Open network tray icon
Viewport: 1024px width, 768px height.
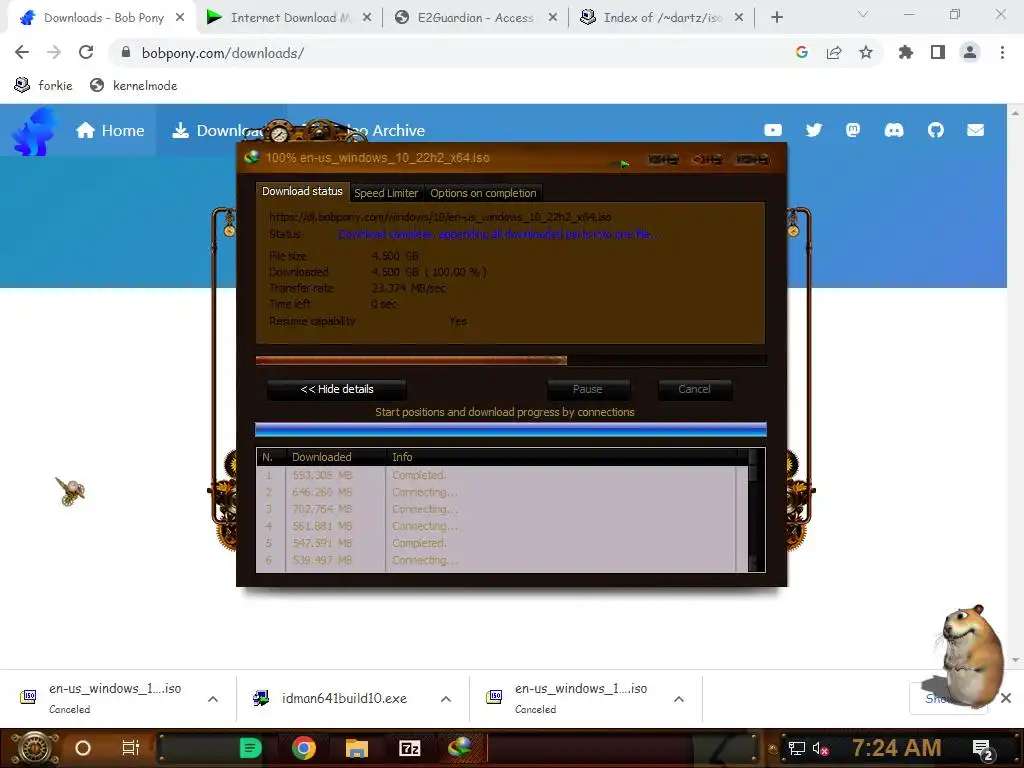click(x=797, y=748)
